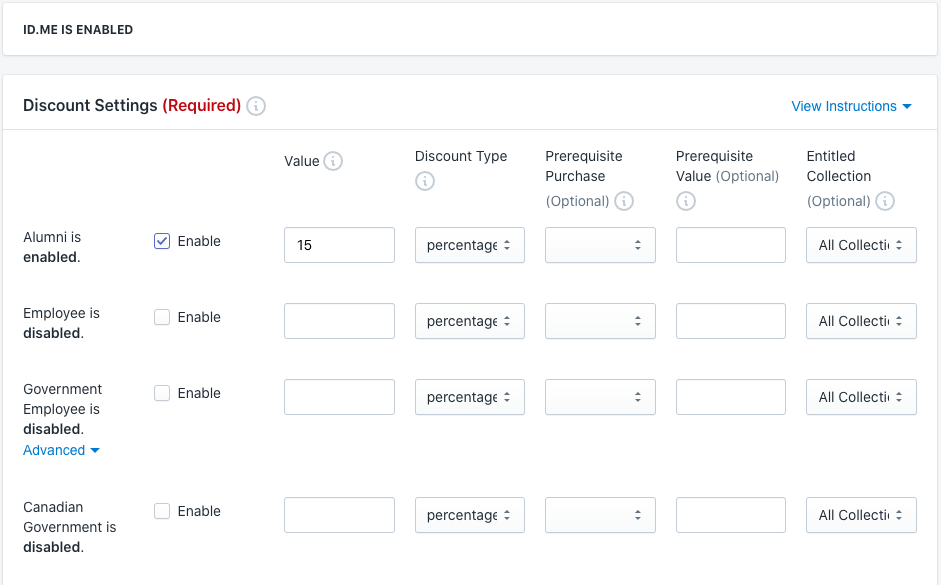Open Canadian Government prerequisite purchase dropdown
This screenshot has width=941, height=585.
(600, 515)
